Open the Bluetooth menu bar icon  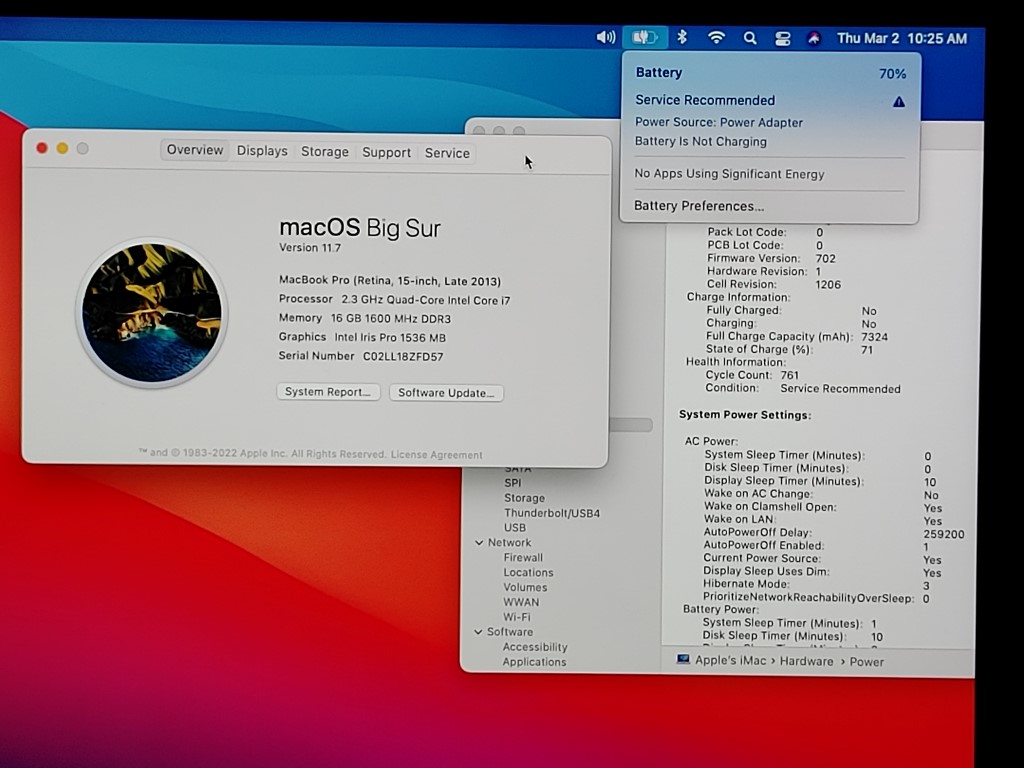point(682,37)
